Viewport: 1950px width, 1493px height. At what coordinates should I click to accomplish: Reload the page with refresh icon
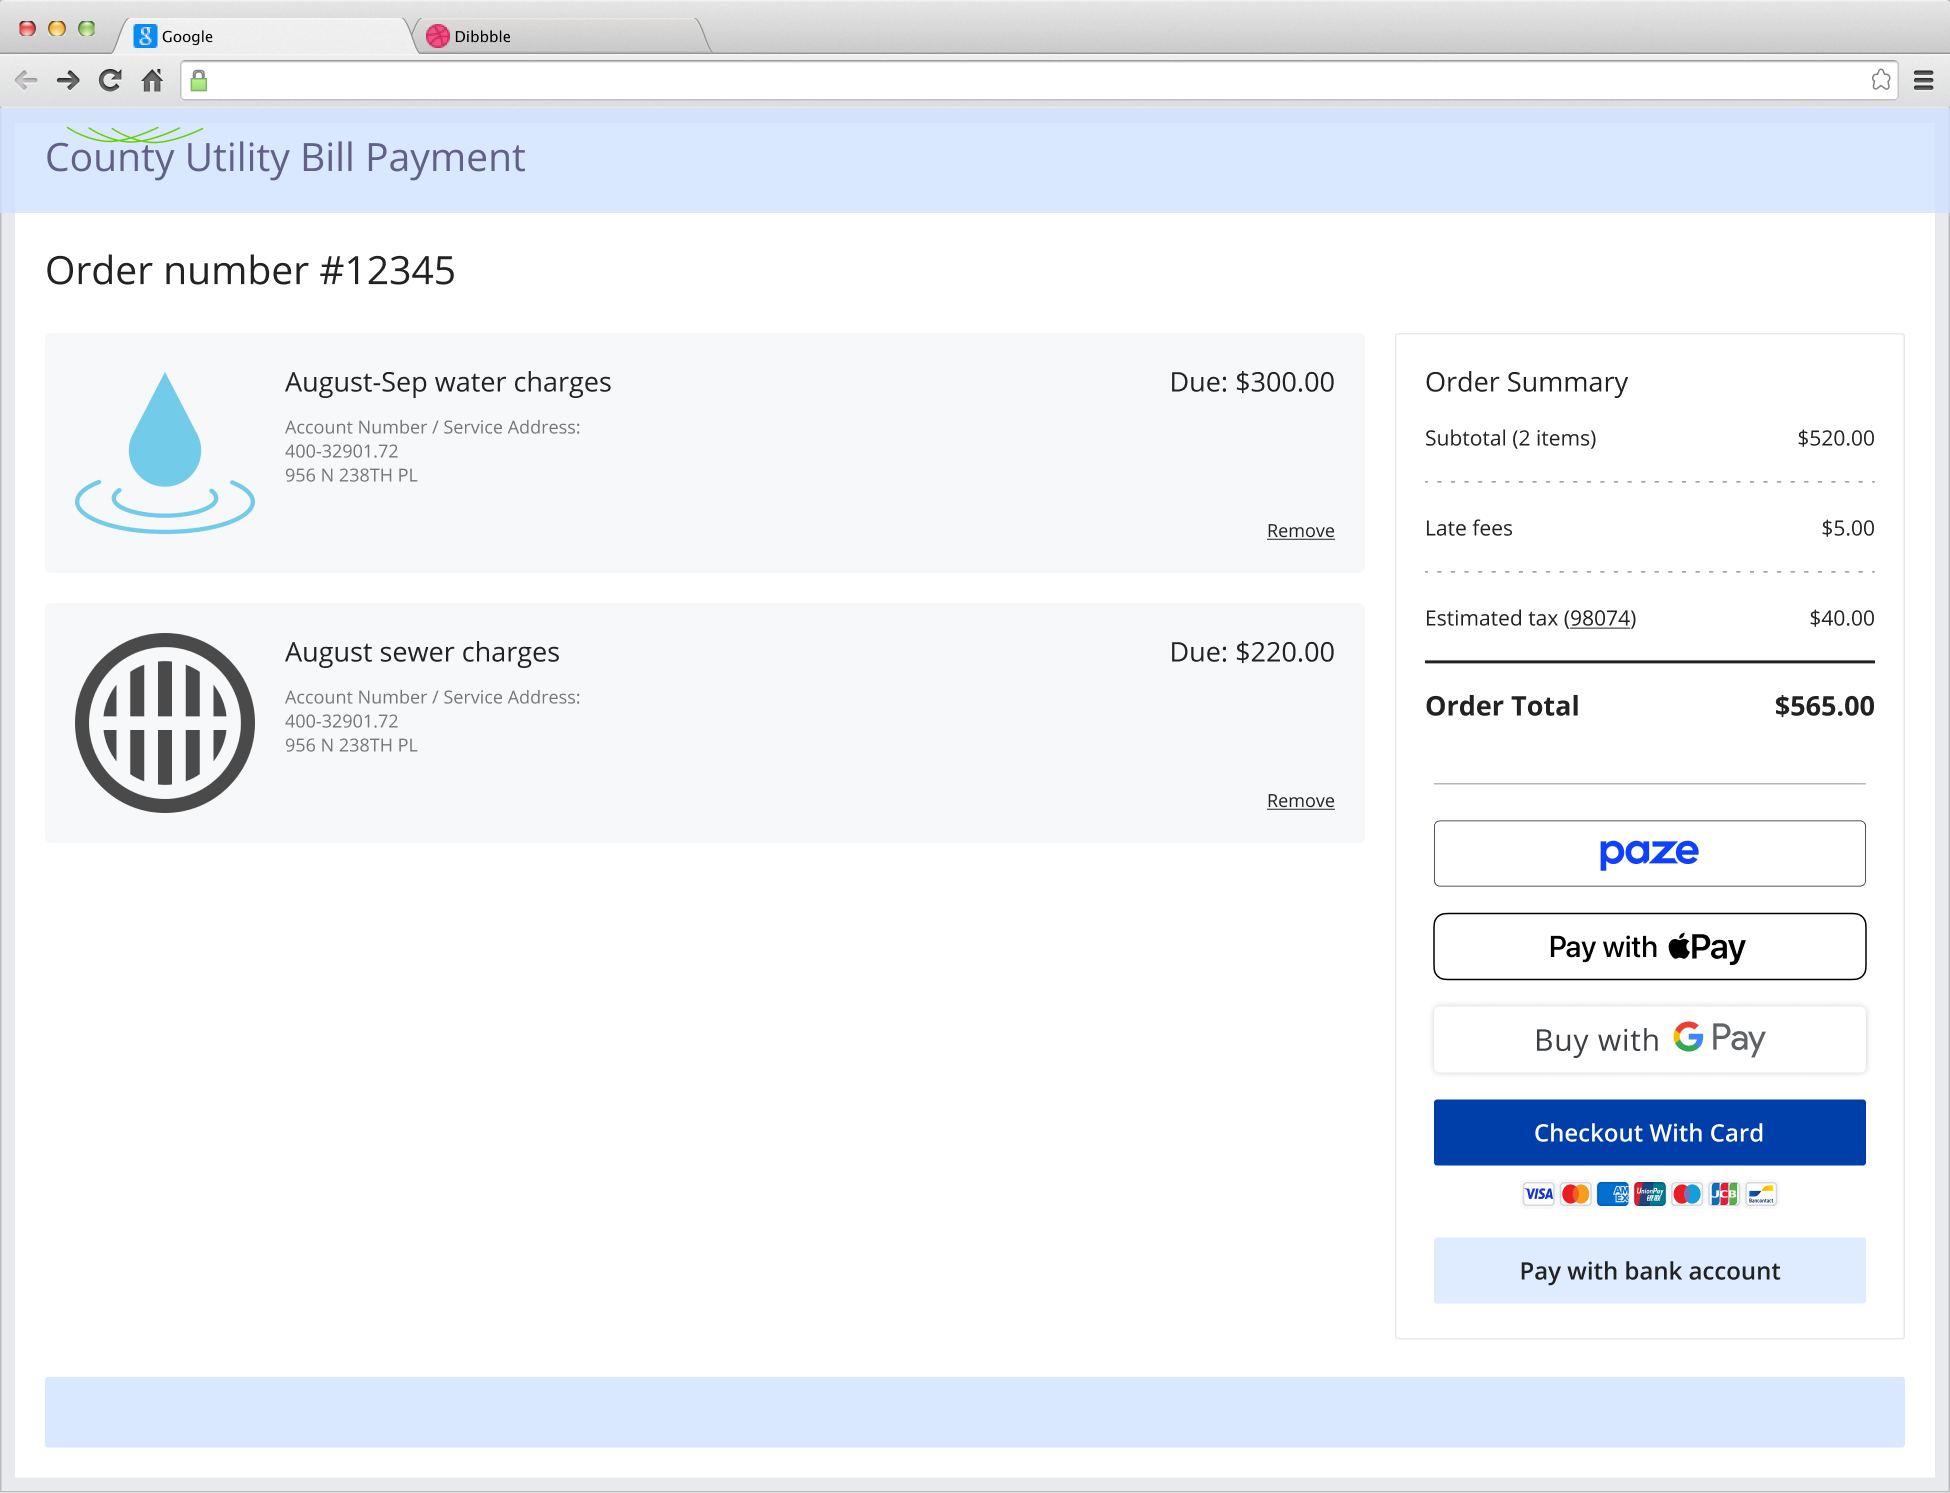pyautogui.click(x=110, y=80)
